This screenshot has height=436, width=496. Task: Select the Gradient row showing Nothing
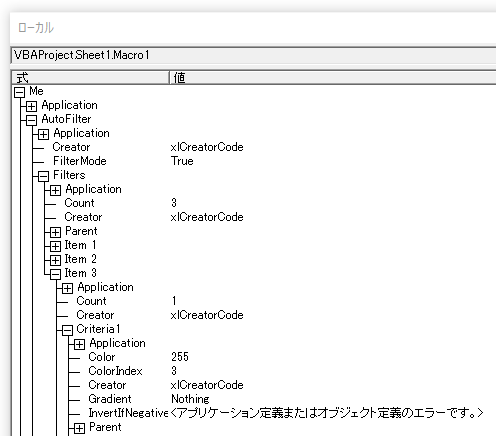(253, 399)
